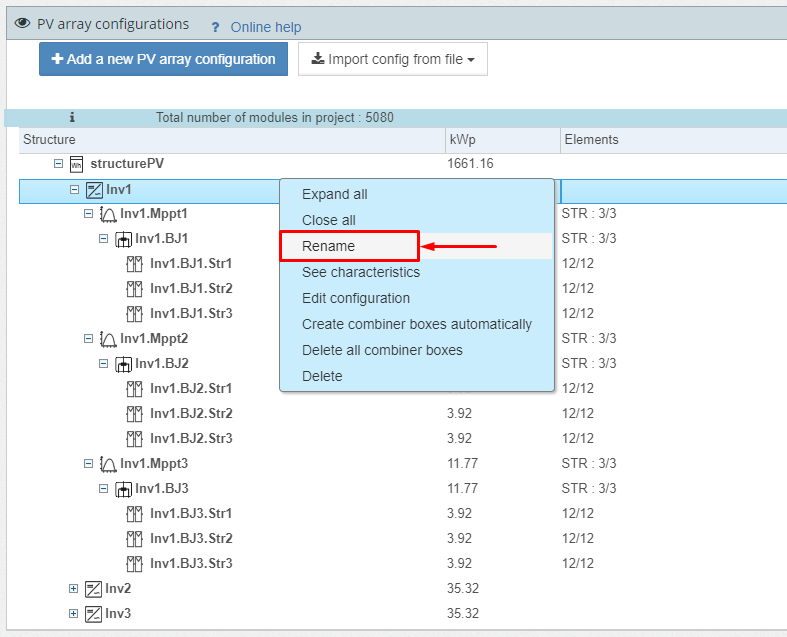Viewport: 787px width, 637px height.
Task: Click the eye icon beside PV array configurations
Action: pos(22,23)
